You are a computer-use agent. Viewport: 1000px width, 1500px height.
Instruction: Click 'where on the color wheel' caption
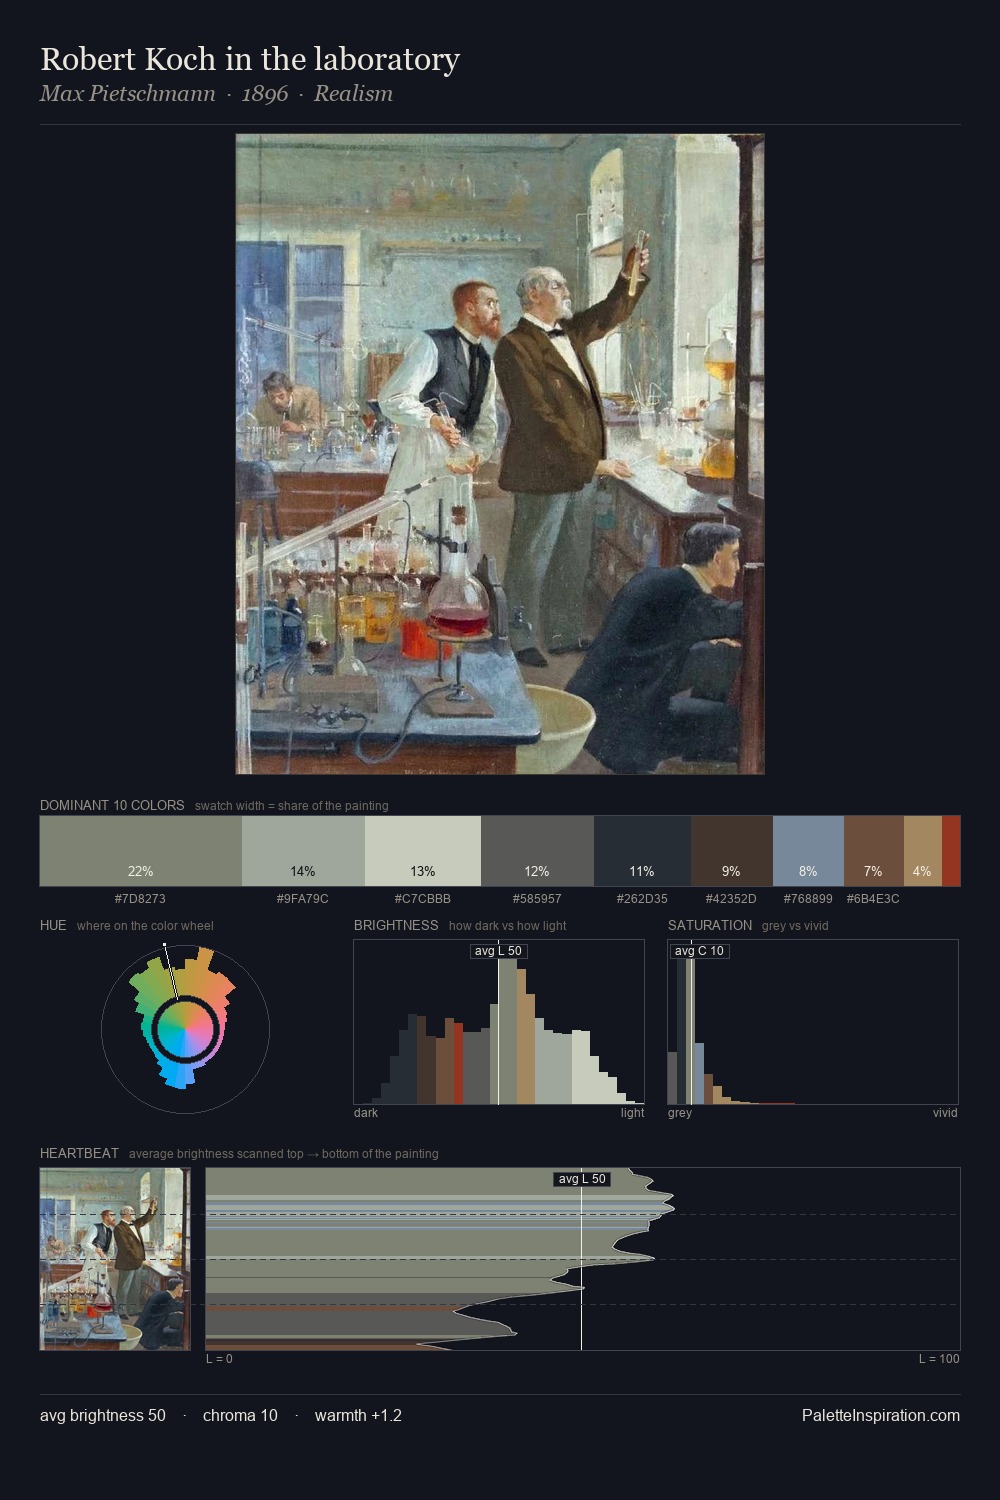click(145, 925)
